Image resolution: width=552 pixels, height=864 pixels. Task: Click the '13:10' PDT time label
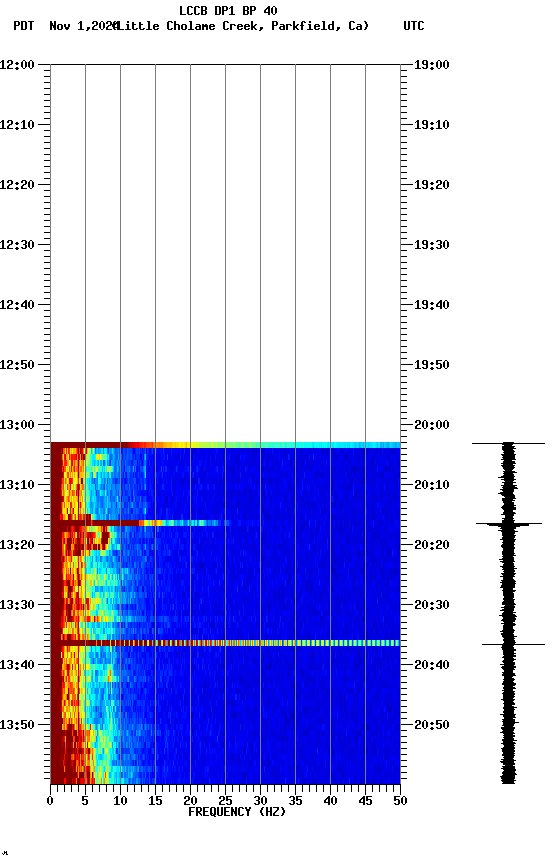17,485
